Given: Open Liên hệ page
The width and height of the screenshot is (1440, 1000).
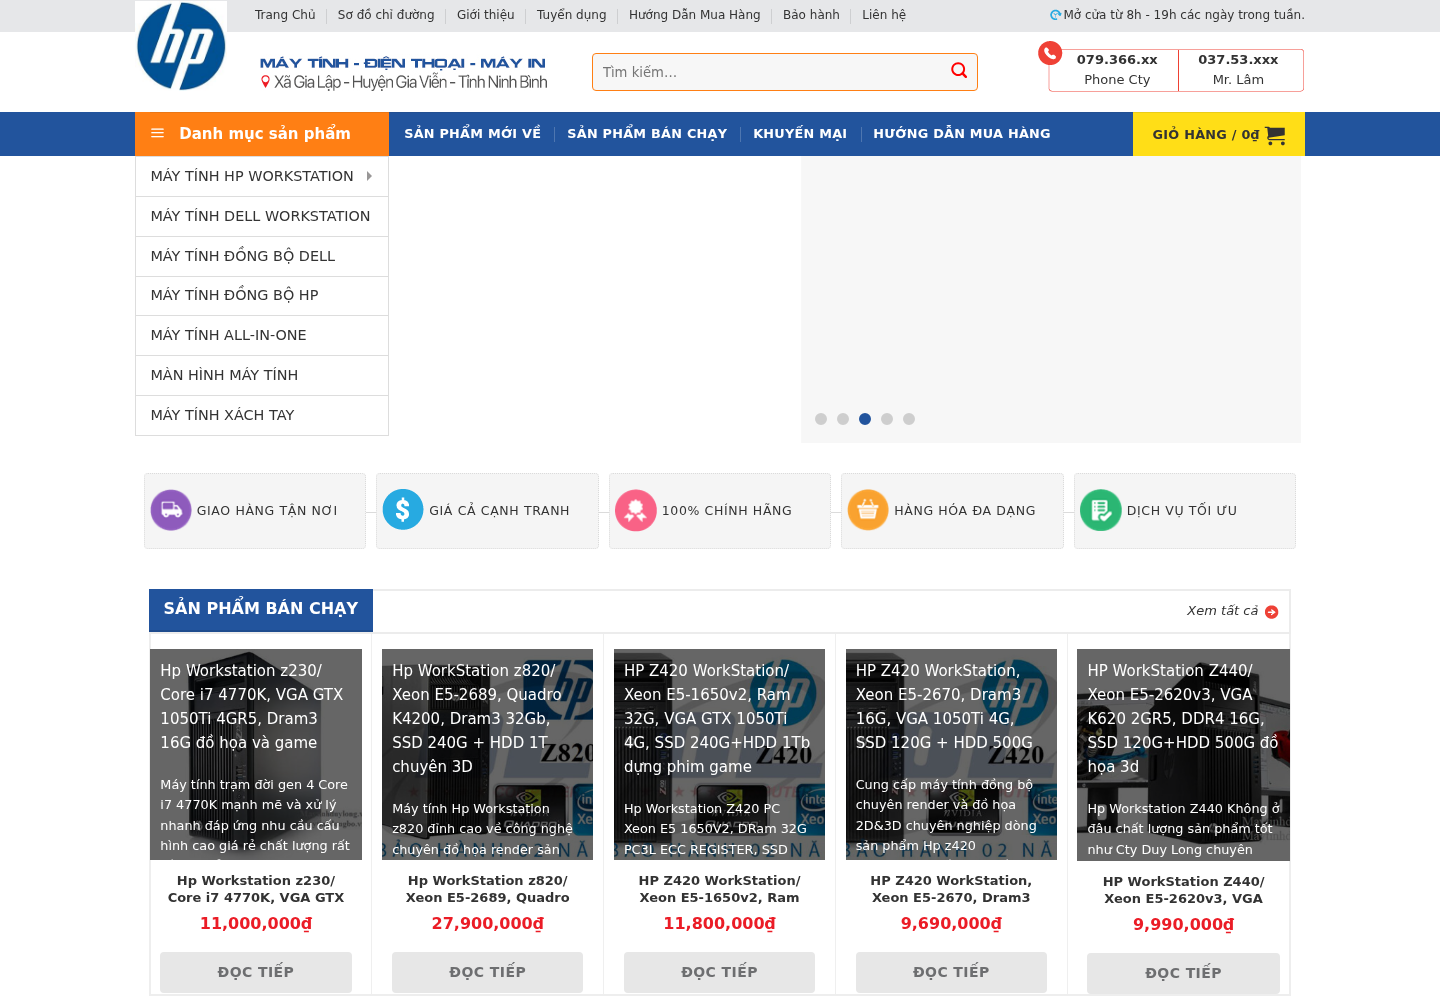Looking at the screenshot, I should 884,15.
